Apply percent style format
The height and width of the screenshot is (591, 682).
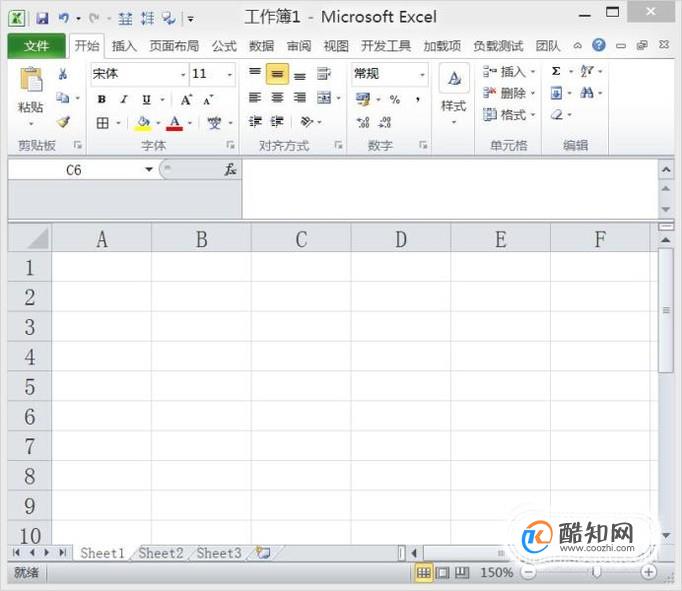395,100
